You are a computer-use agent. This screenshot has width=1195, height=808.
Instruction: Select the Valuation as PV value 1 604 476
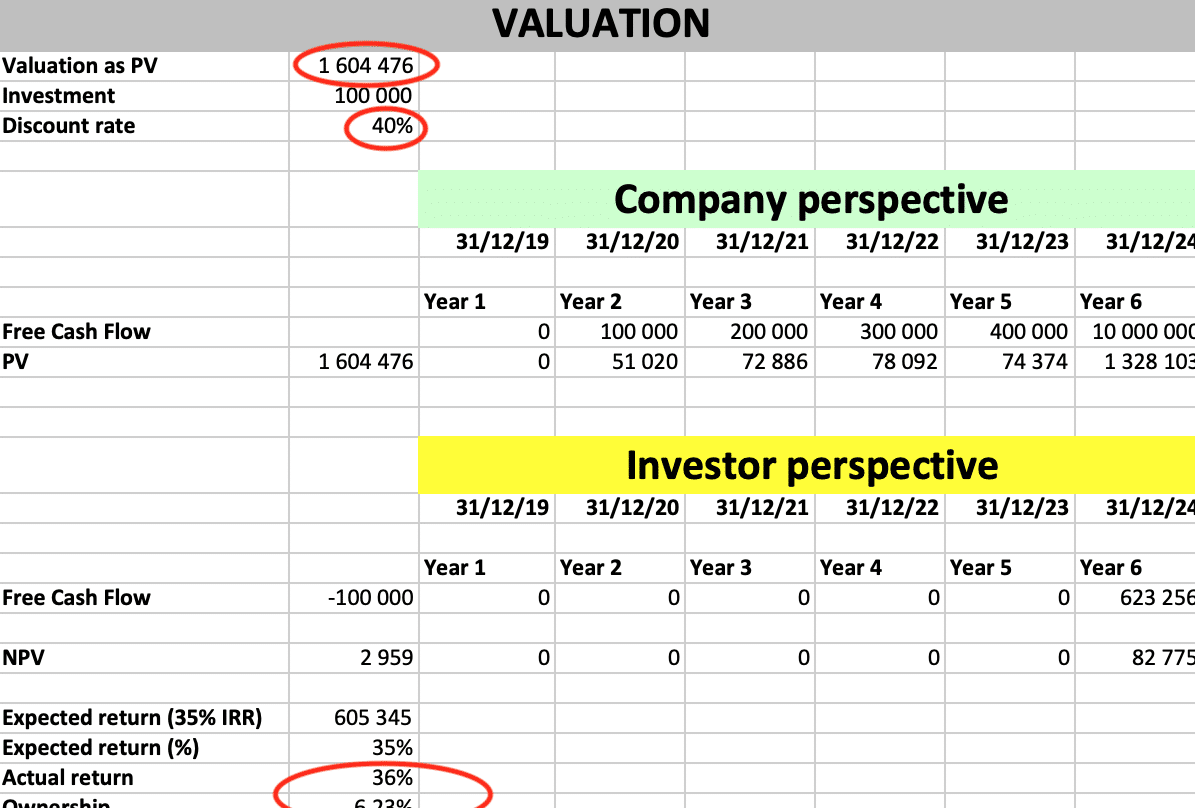[354, 66]
